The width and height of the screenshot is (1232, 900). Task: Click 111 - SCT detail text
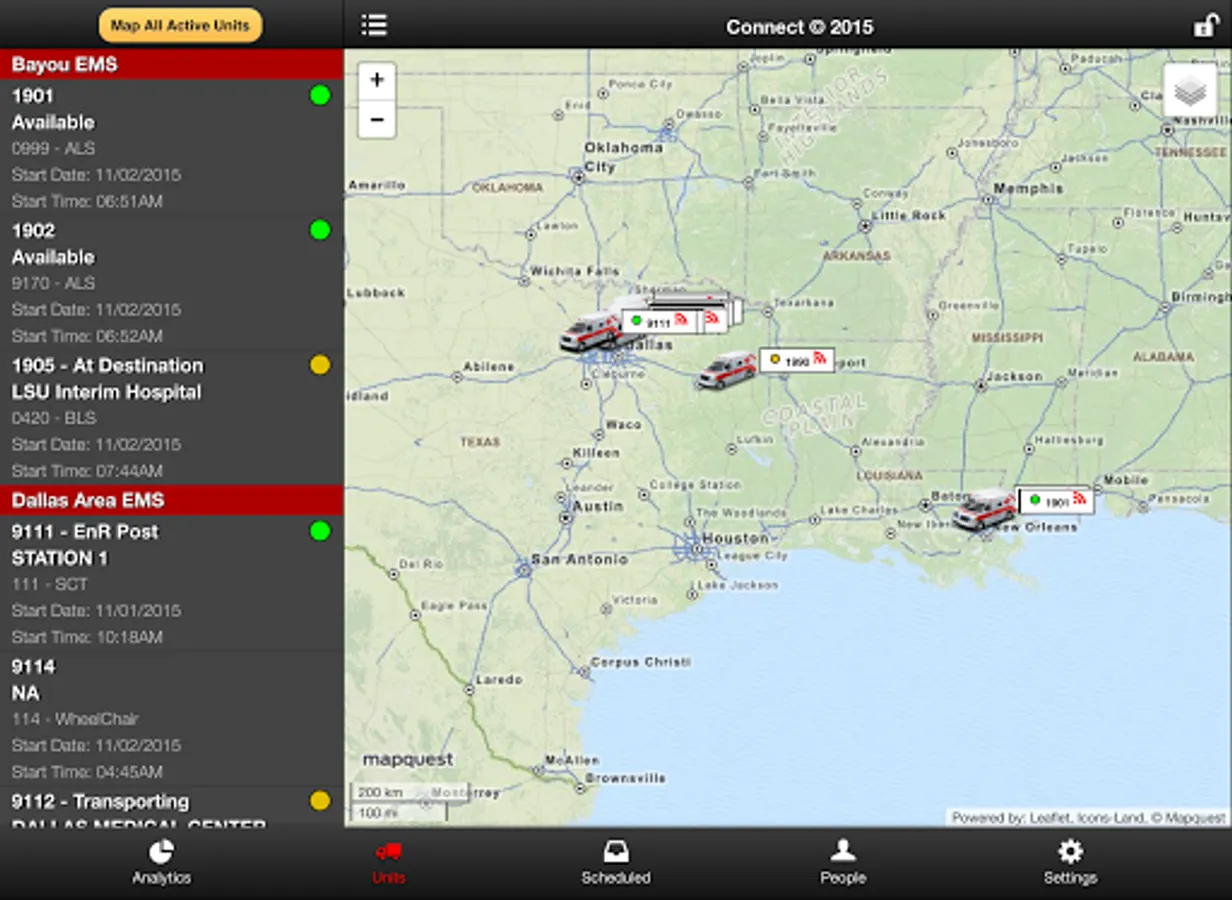click(x=50, y=584)
